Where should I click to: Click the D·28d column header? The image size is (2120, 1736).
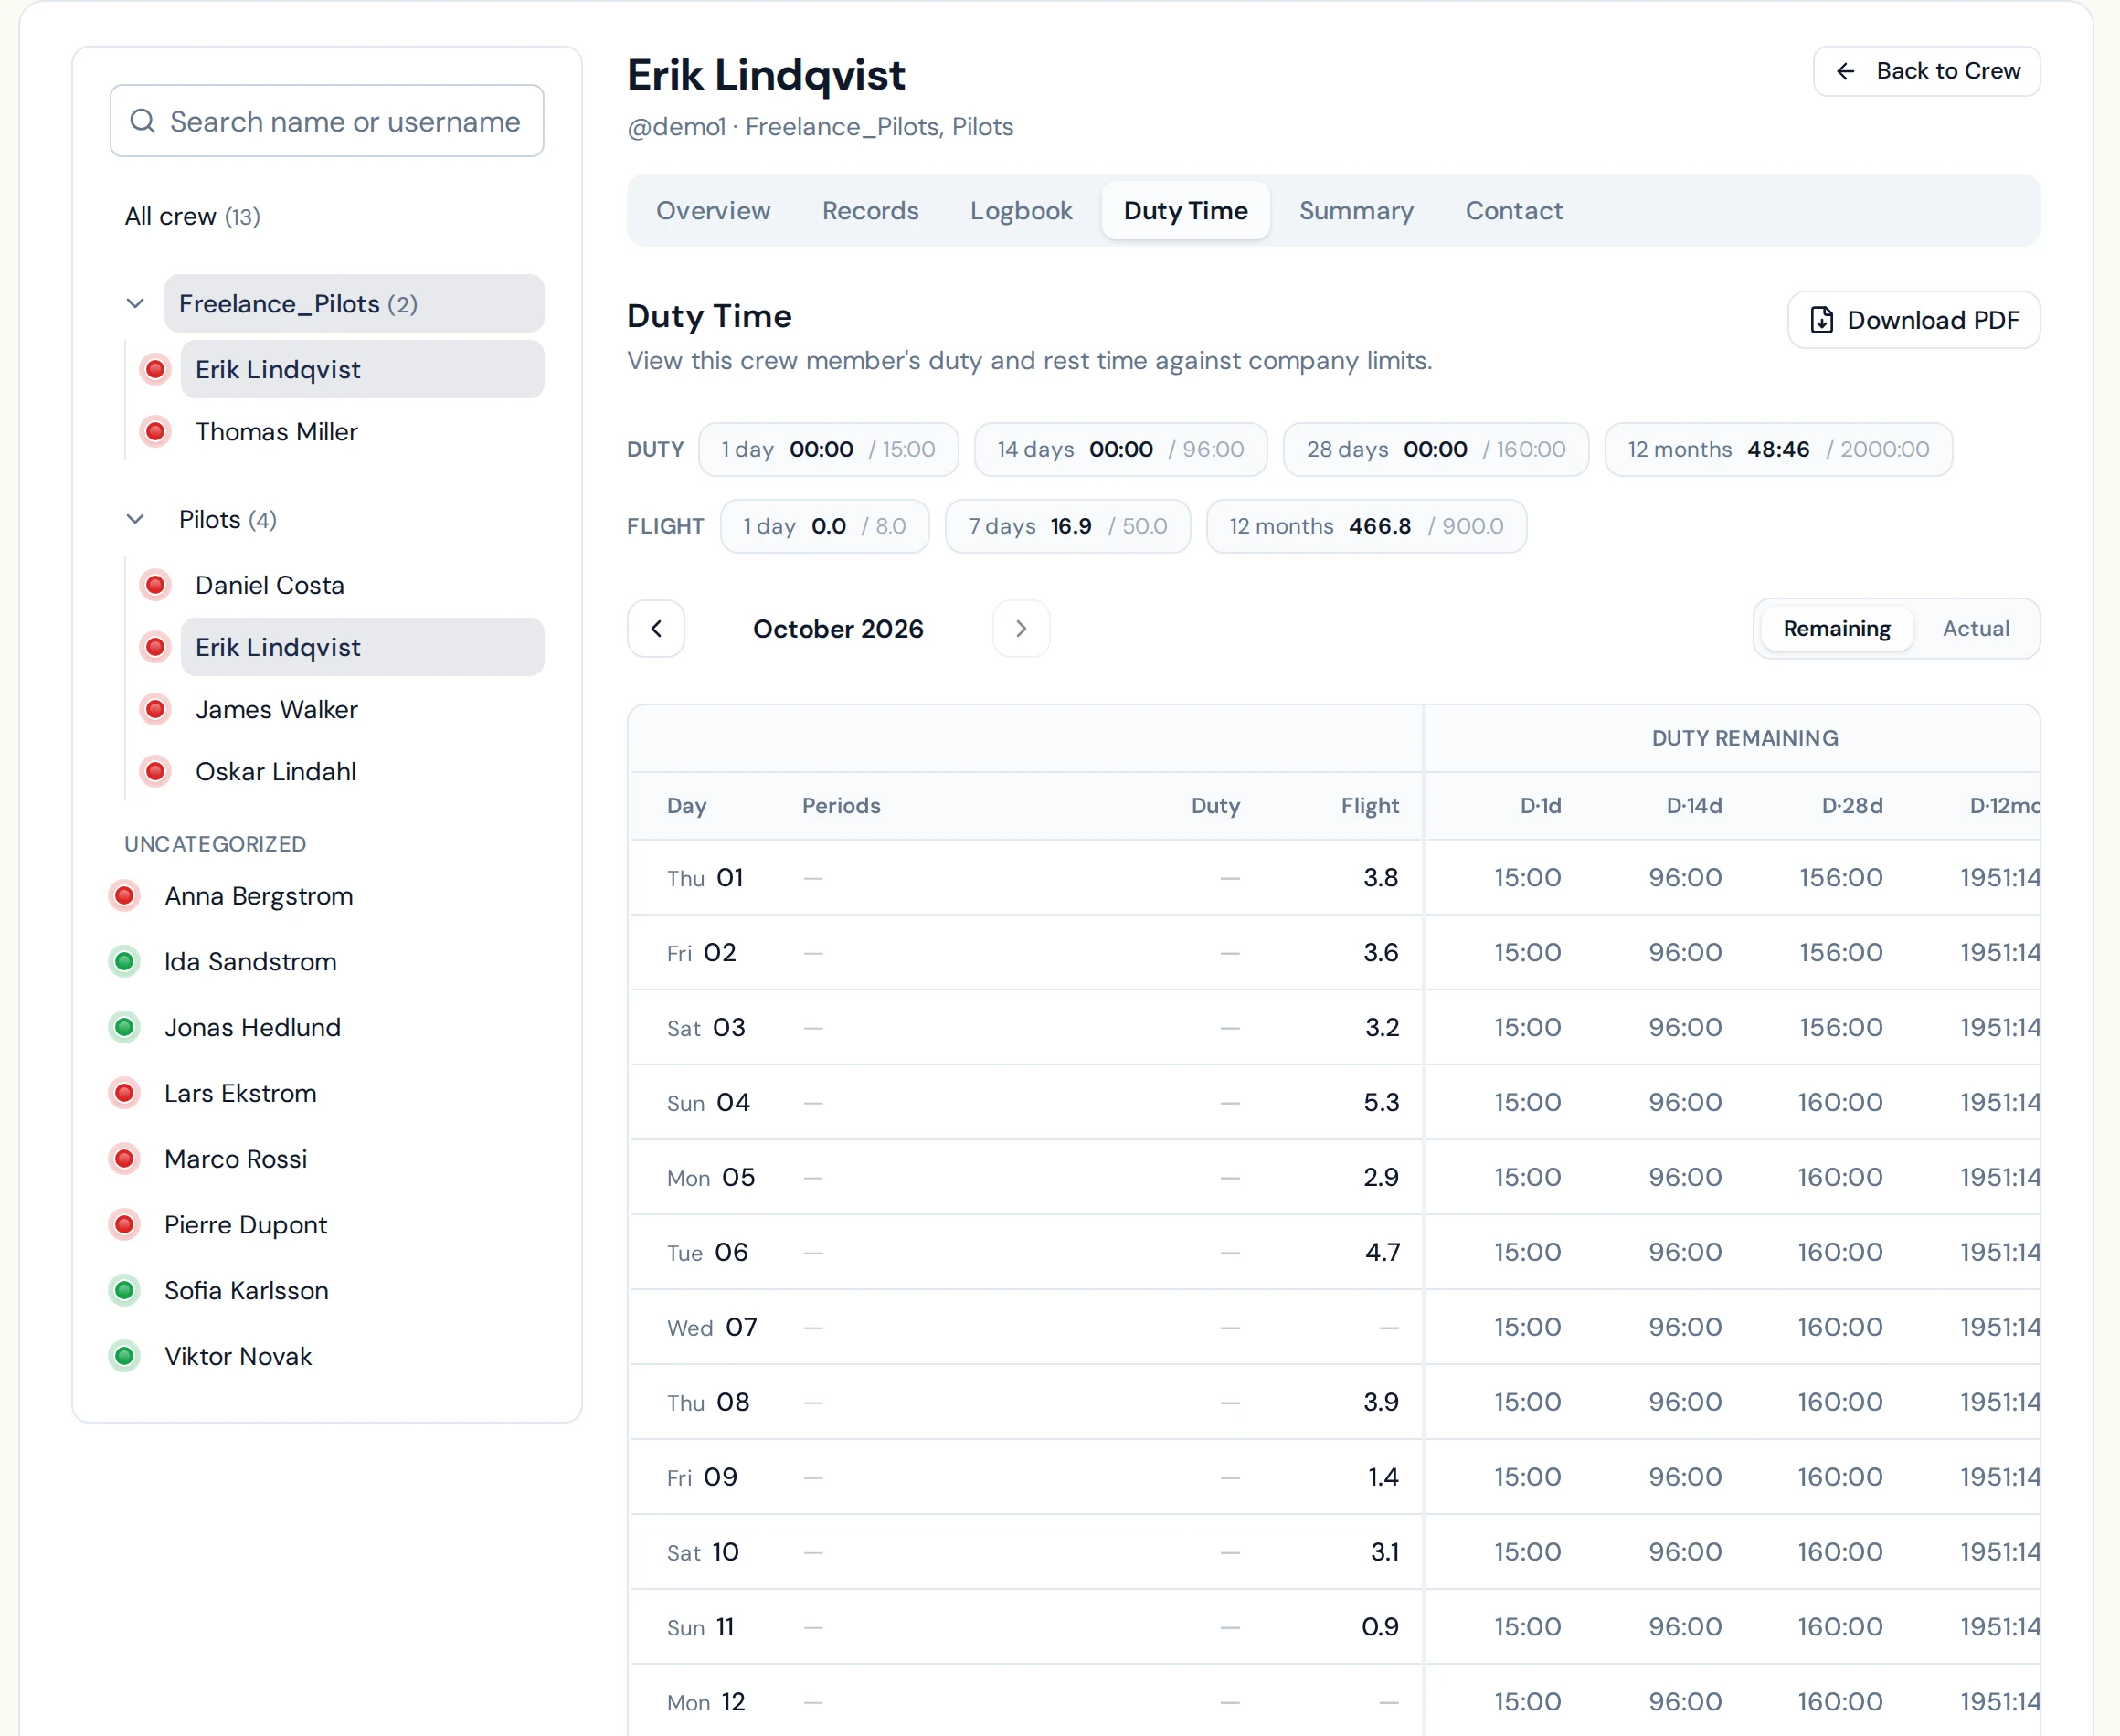[x=1852, y=806]
